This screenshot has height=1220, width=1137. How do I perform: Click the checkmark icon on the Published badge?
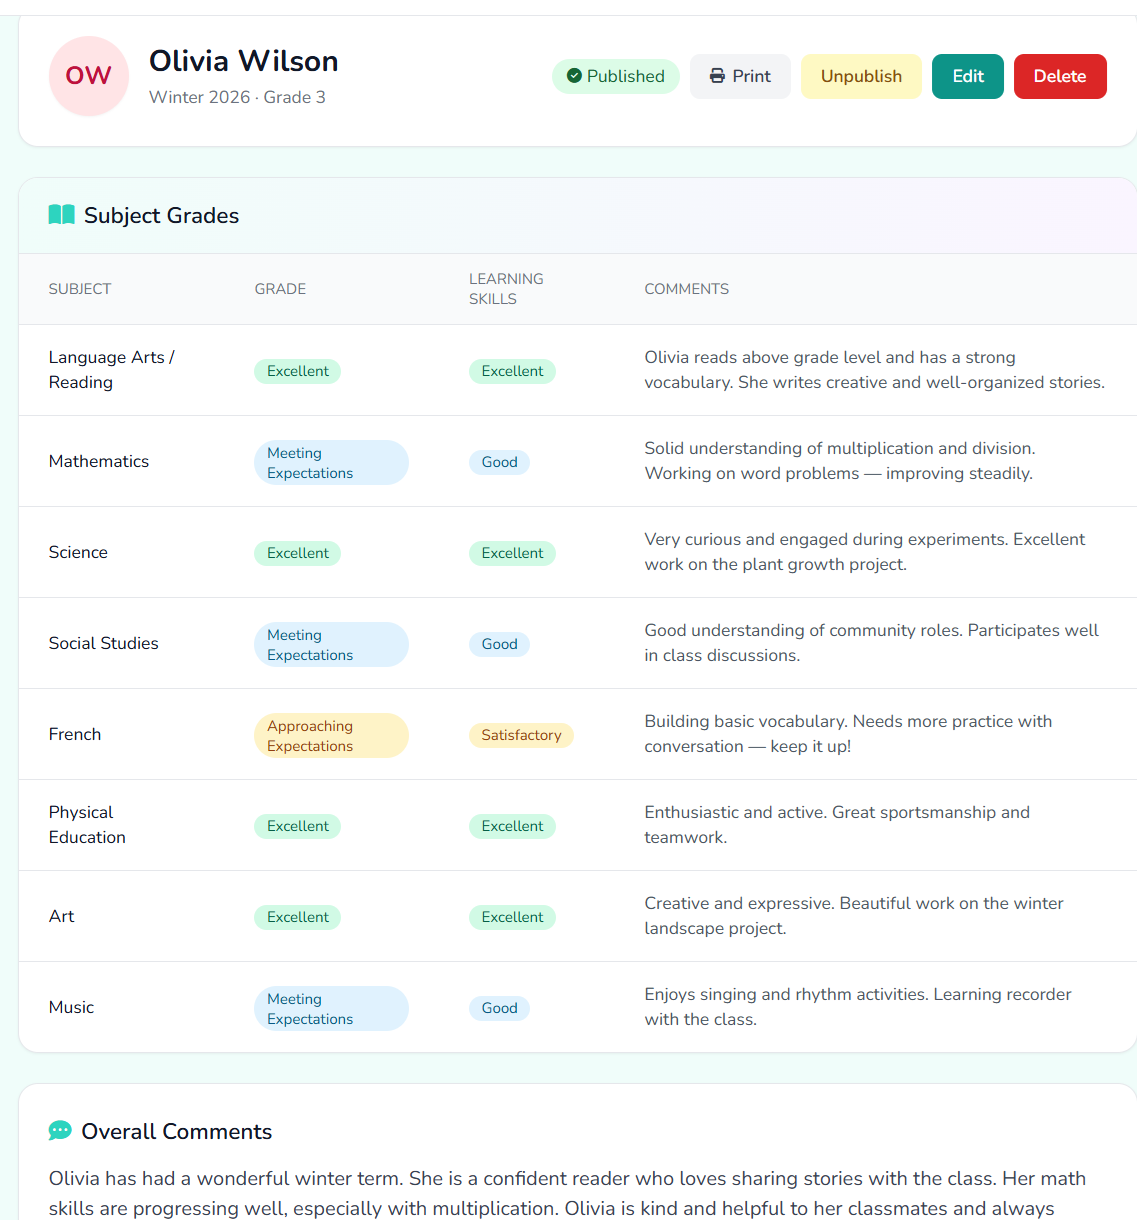(x=576, y=75)
